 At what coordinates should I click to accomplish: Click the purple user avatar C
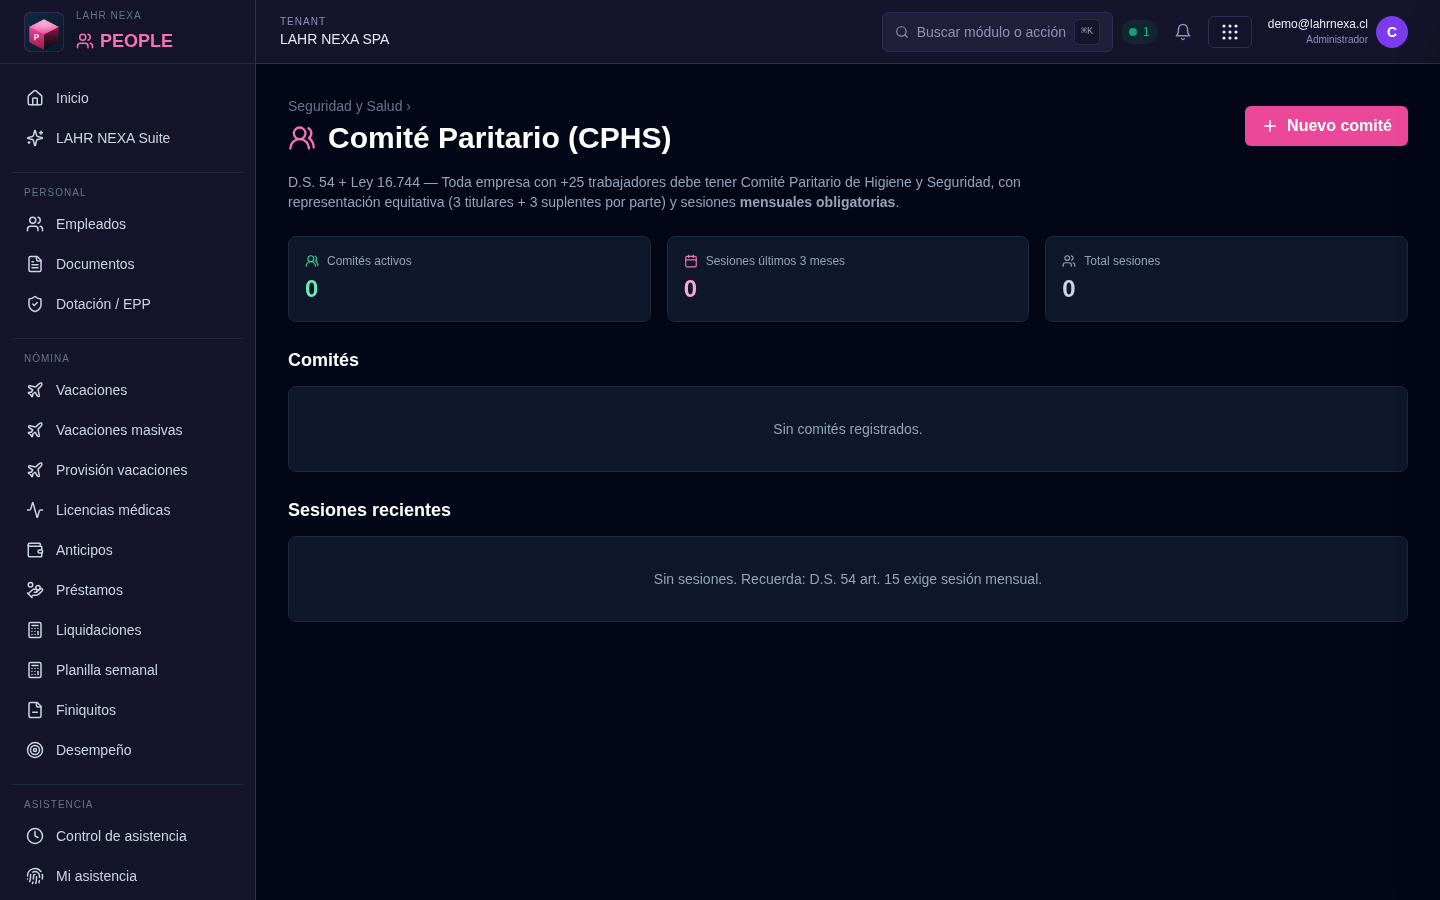tap(1392, 32)
